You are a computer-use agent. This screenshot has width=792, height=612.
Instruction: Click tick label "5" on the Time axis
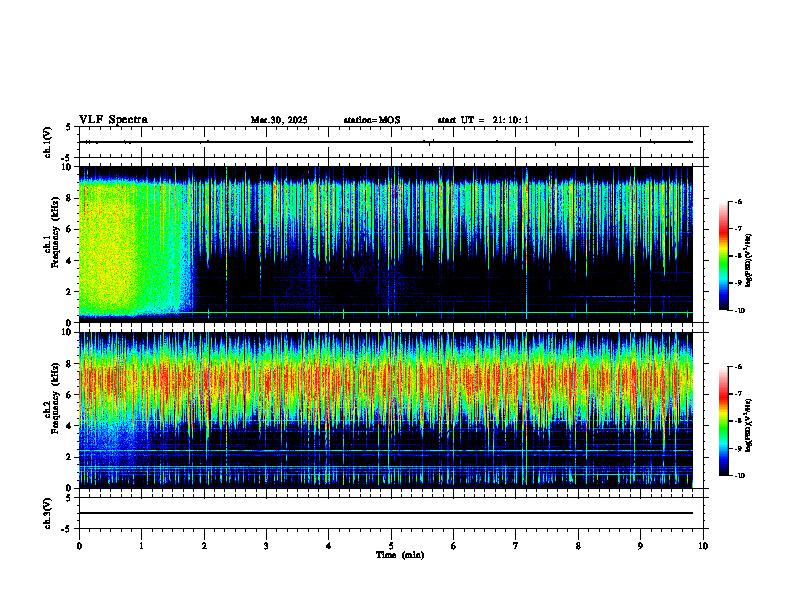[x=391, y=546]
